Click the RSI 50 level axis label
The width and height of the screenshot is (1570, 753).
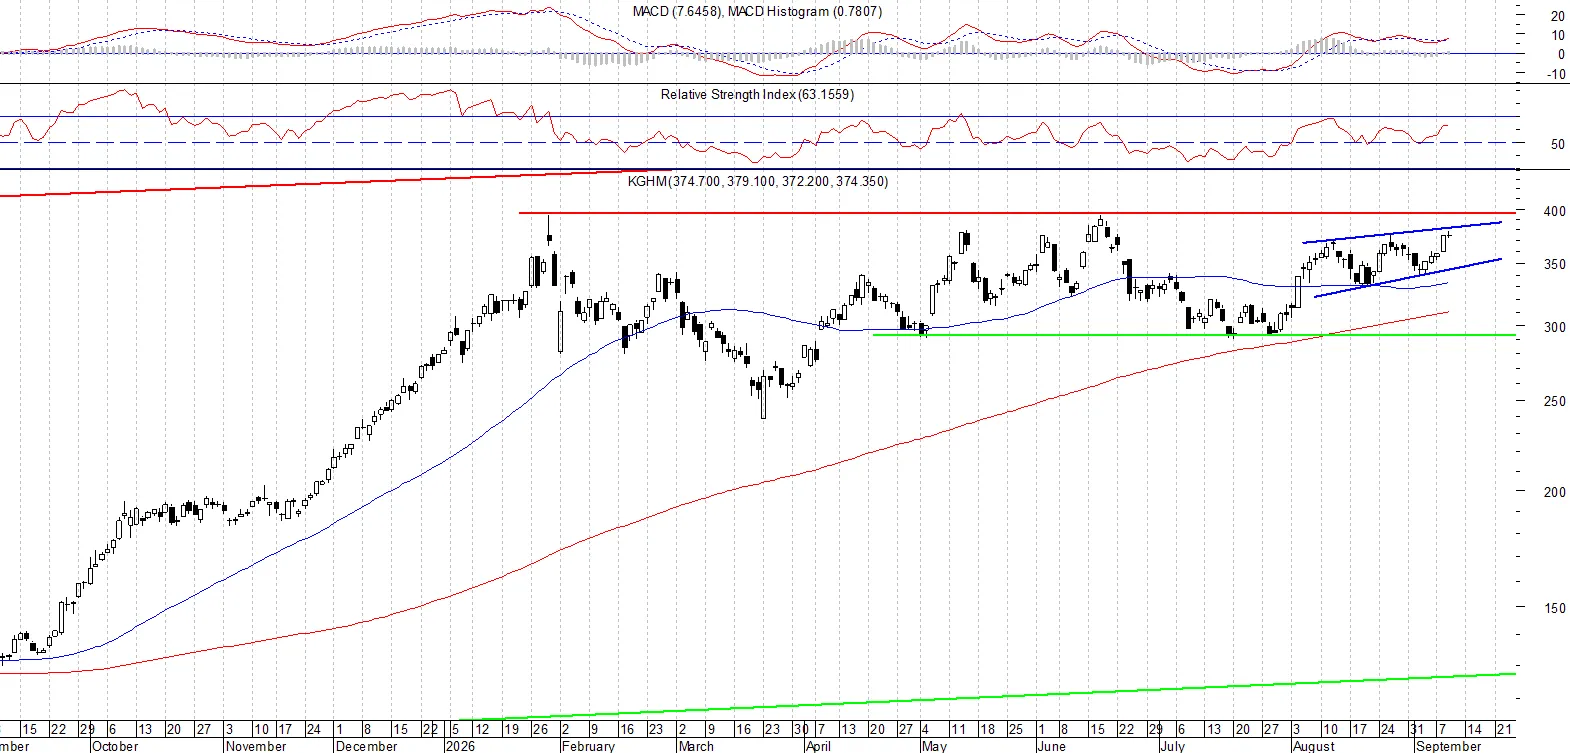click(1558, 144)
